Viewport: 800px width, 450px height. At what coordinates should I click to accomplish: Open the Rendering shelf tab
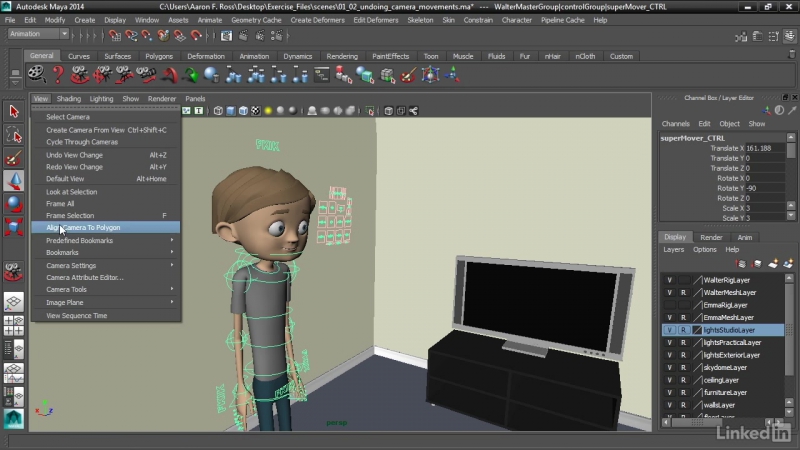click(x=342, y=56)
